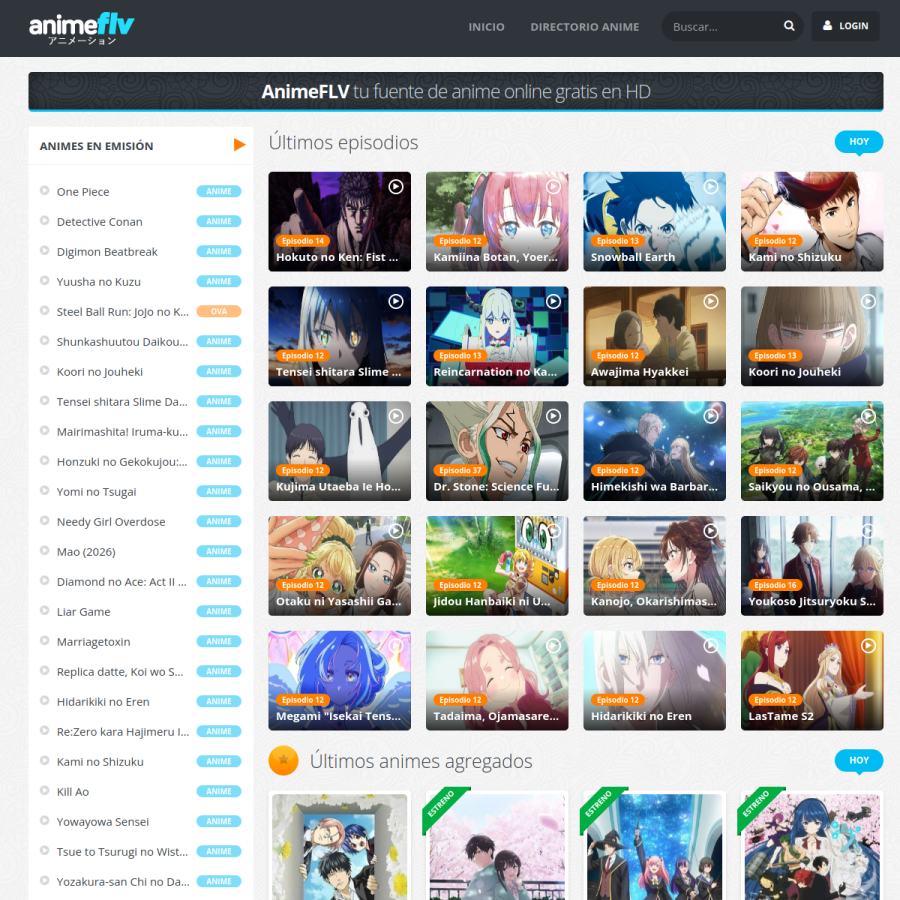Click the play icon on the Awajima Hyakkei card
This screenshot has width=900, height=900.
pyautogui.click(x=711, y=301)
